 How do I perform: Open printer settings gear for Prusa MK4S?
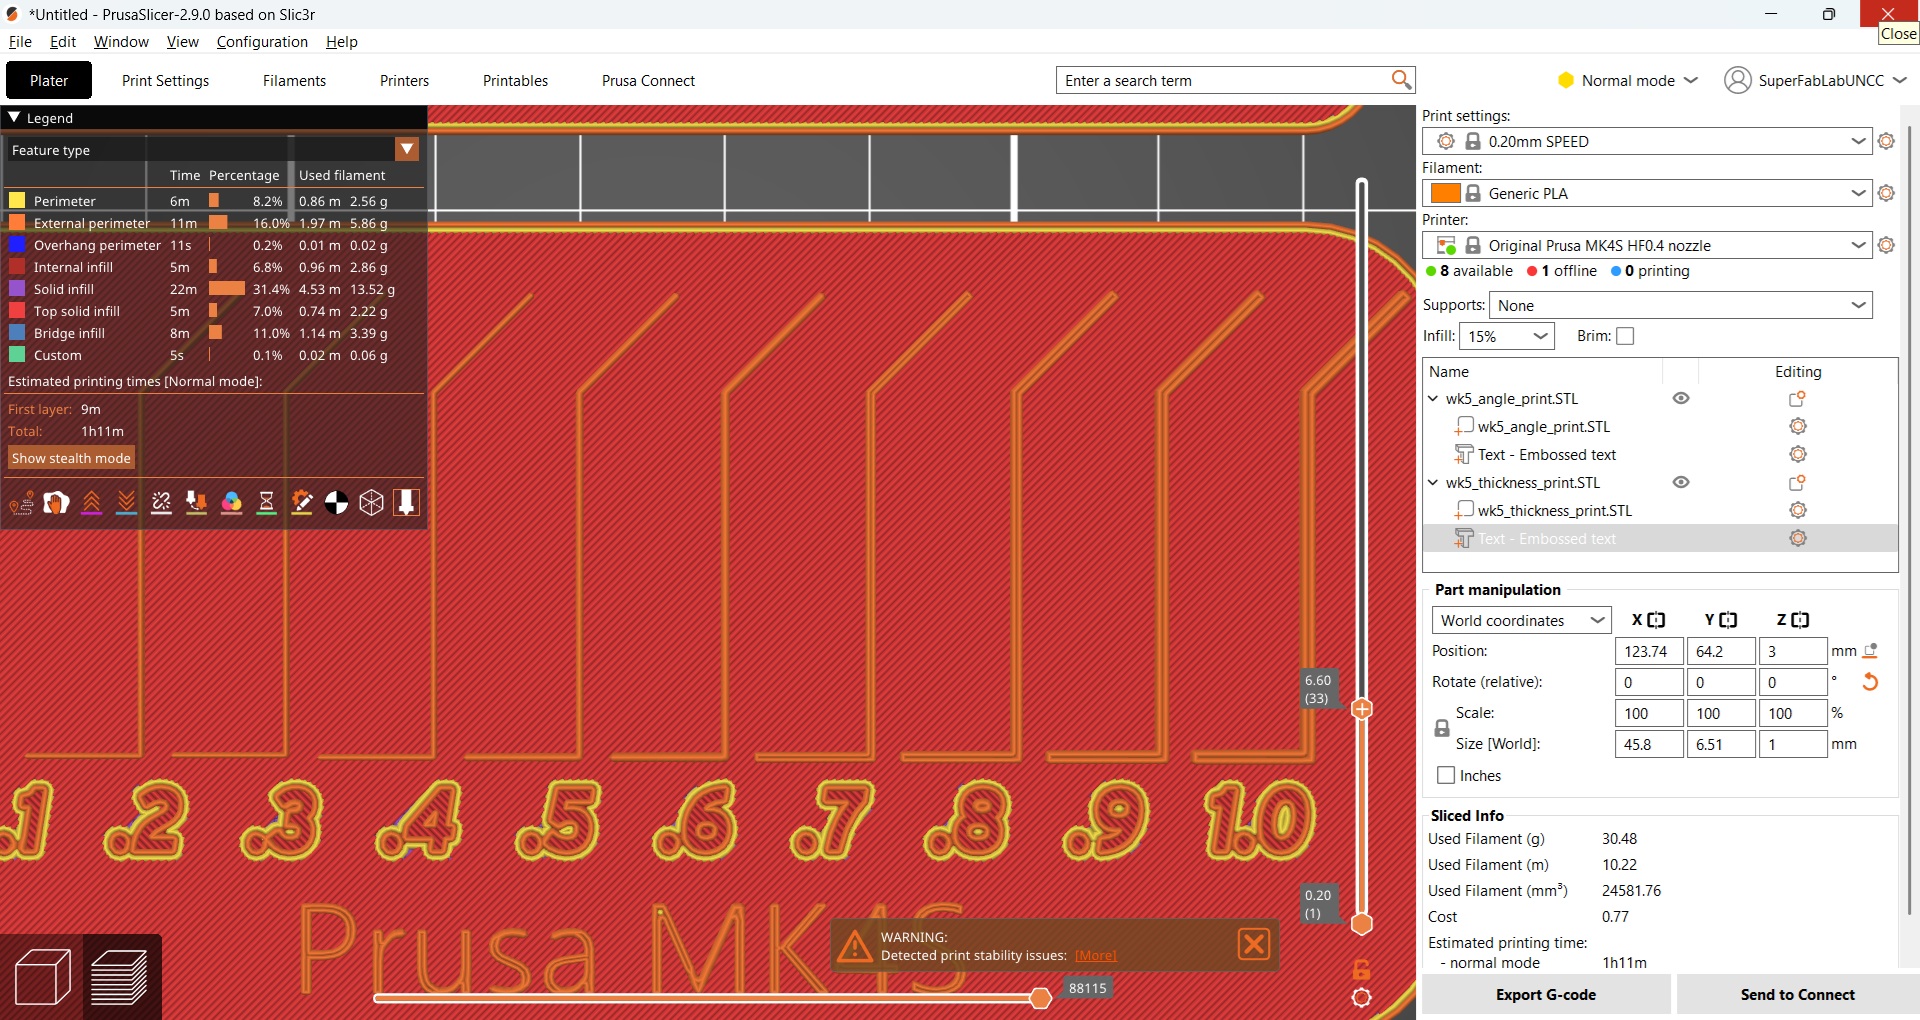1886,245
